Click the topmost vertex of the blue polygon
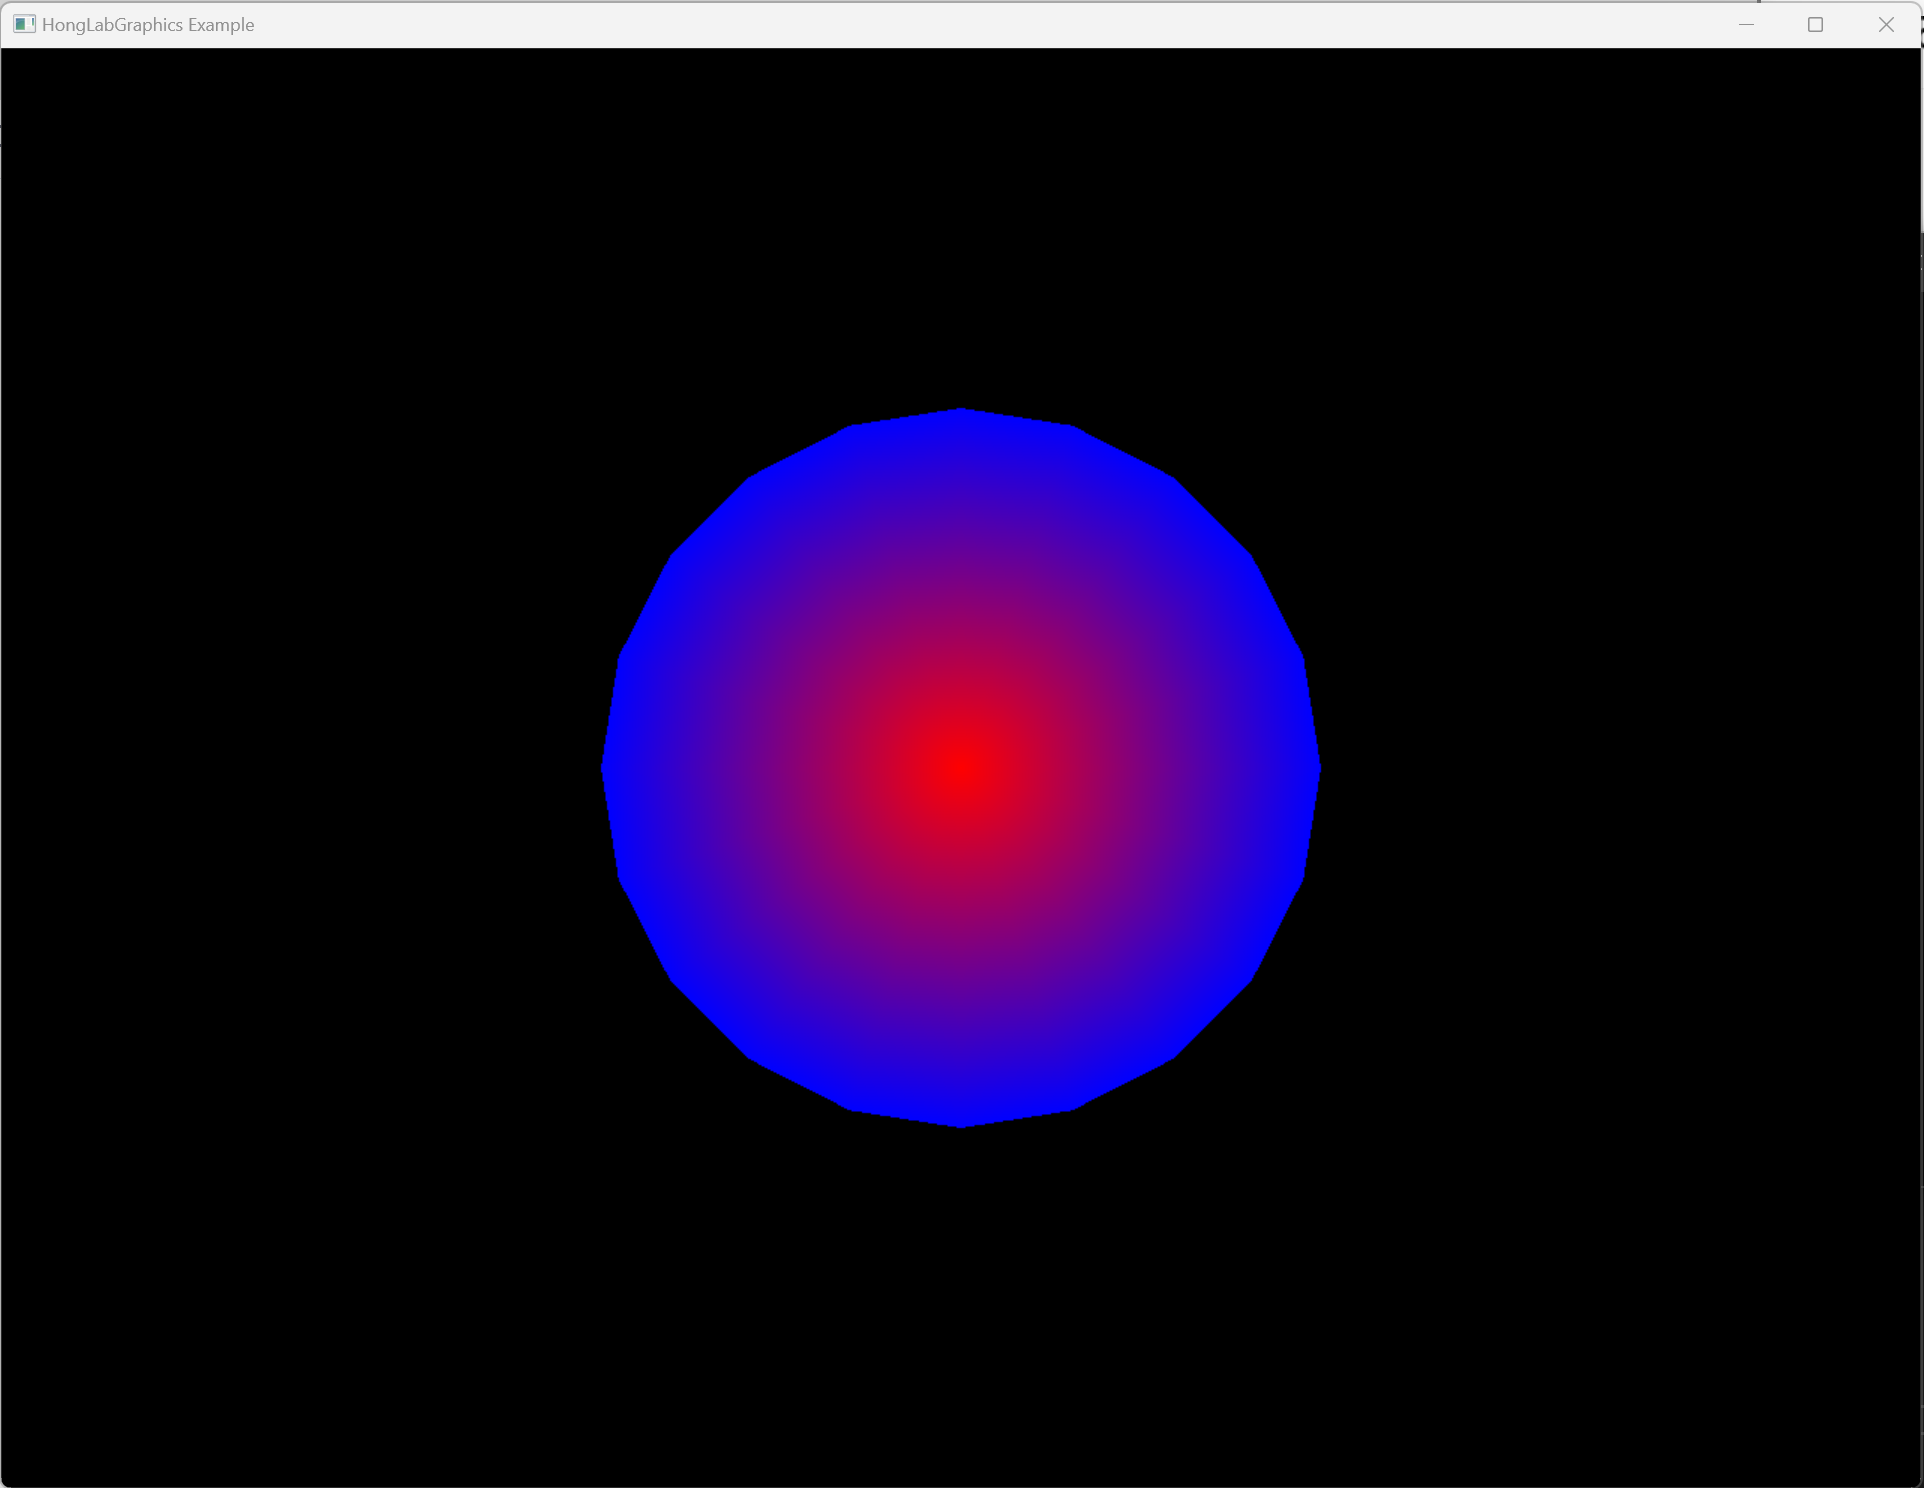The width and height of the screenshot is (1924, 1488). pyautogui.click(x=961, y=410)
